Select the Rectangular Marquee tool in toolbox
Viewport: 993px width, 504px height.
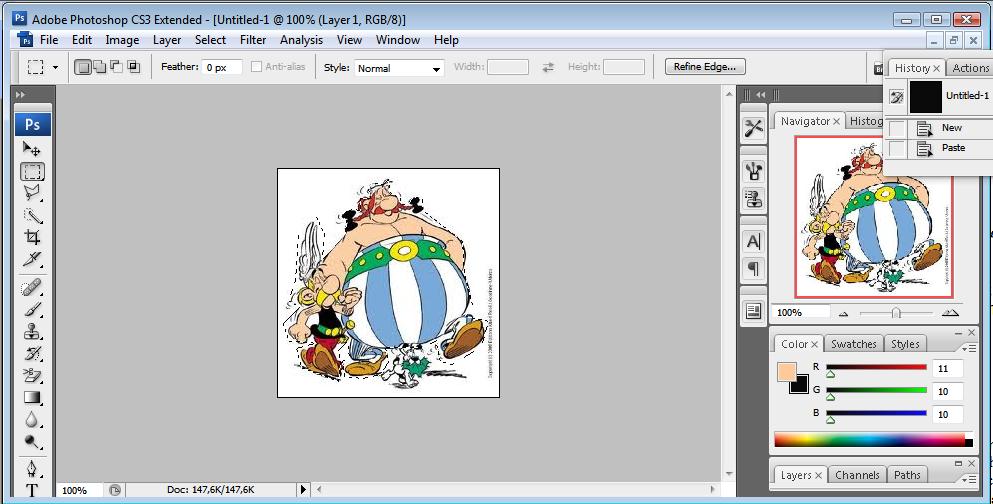tap(32, 172)
